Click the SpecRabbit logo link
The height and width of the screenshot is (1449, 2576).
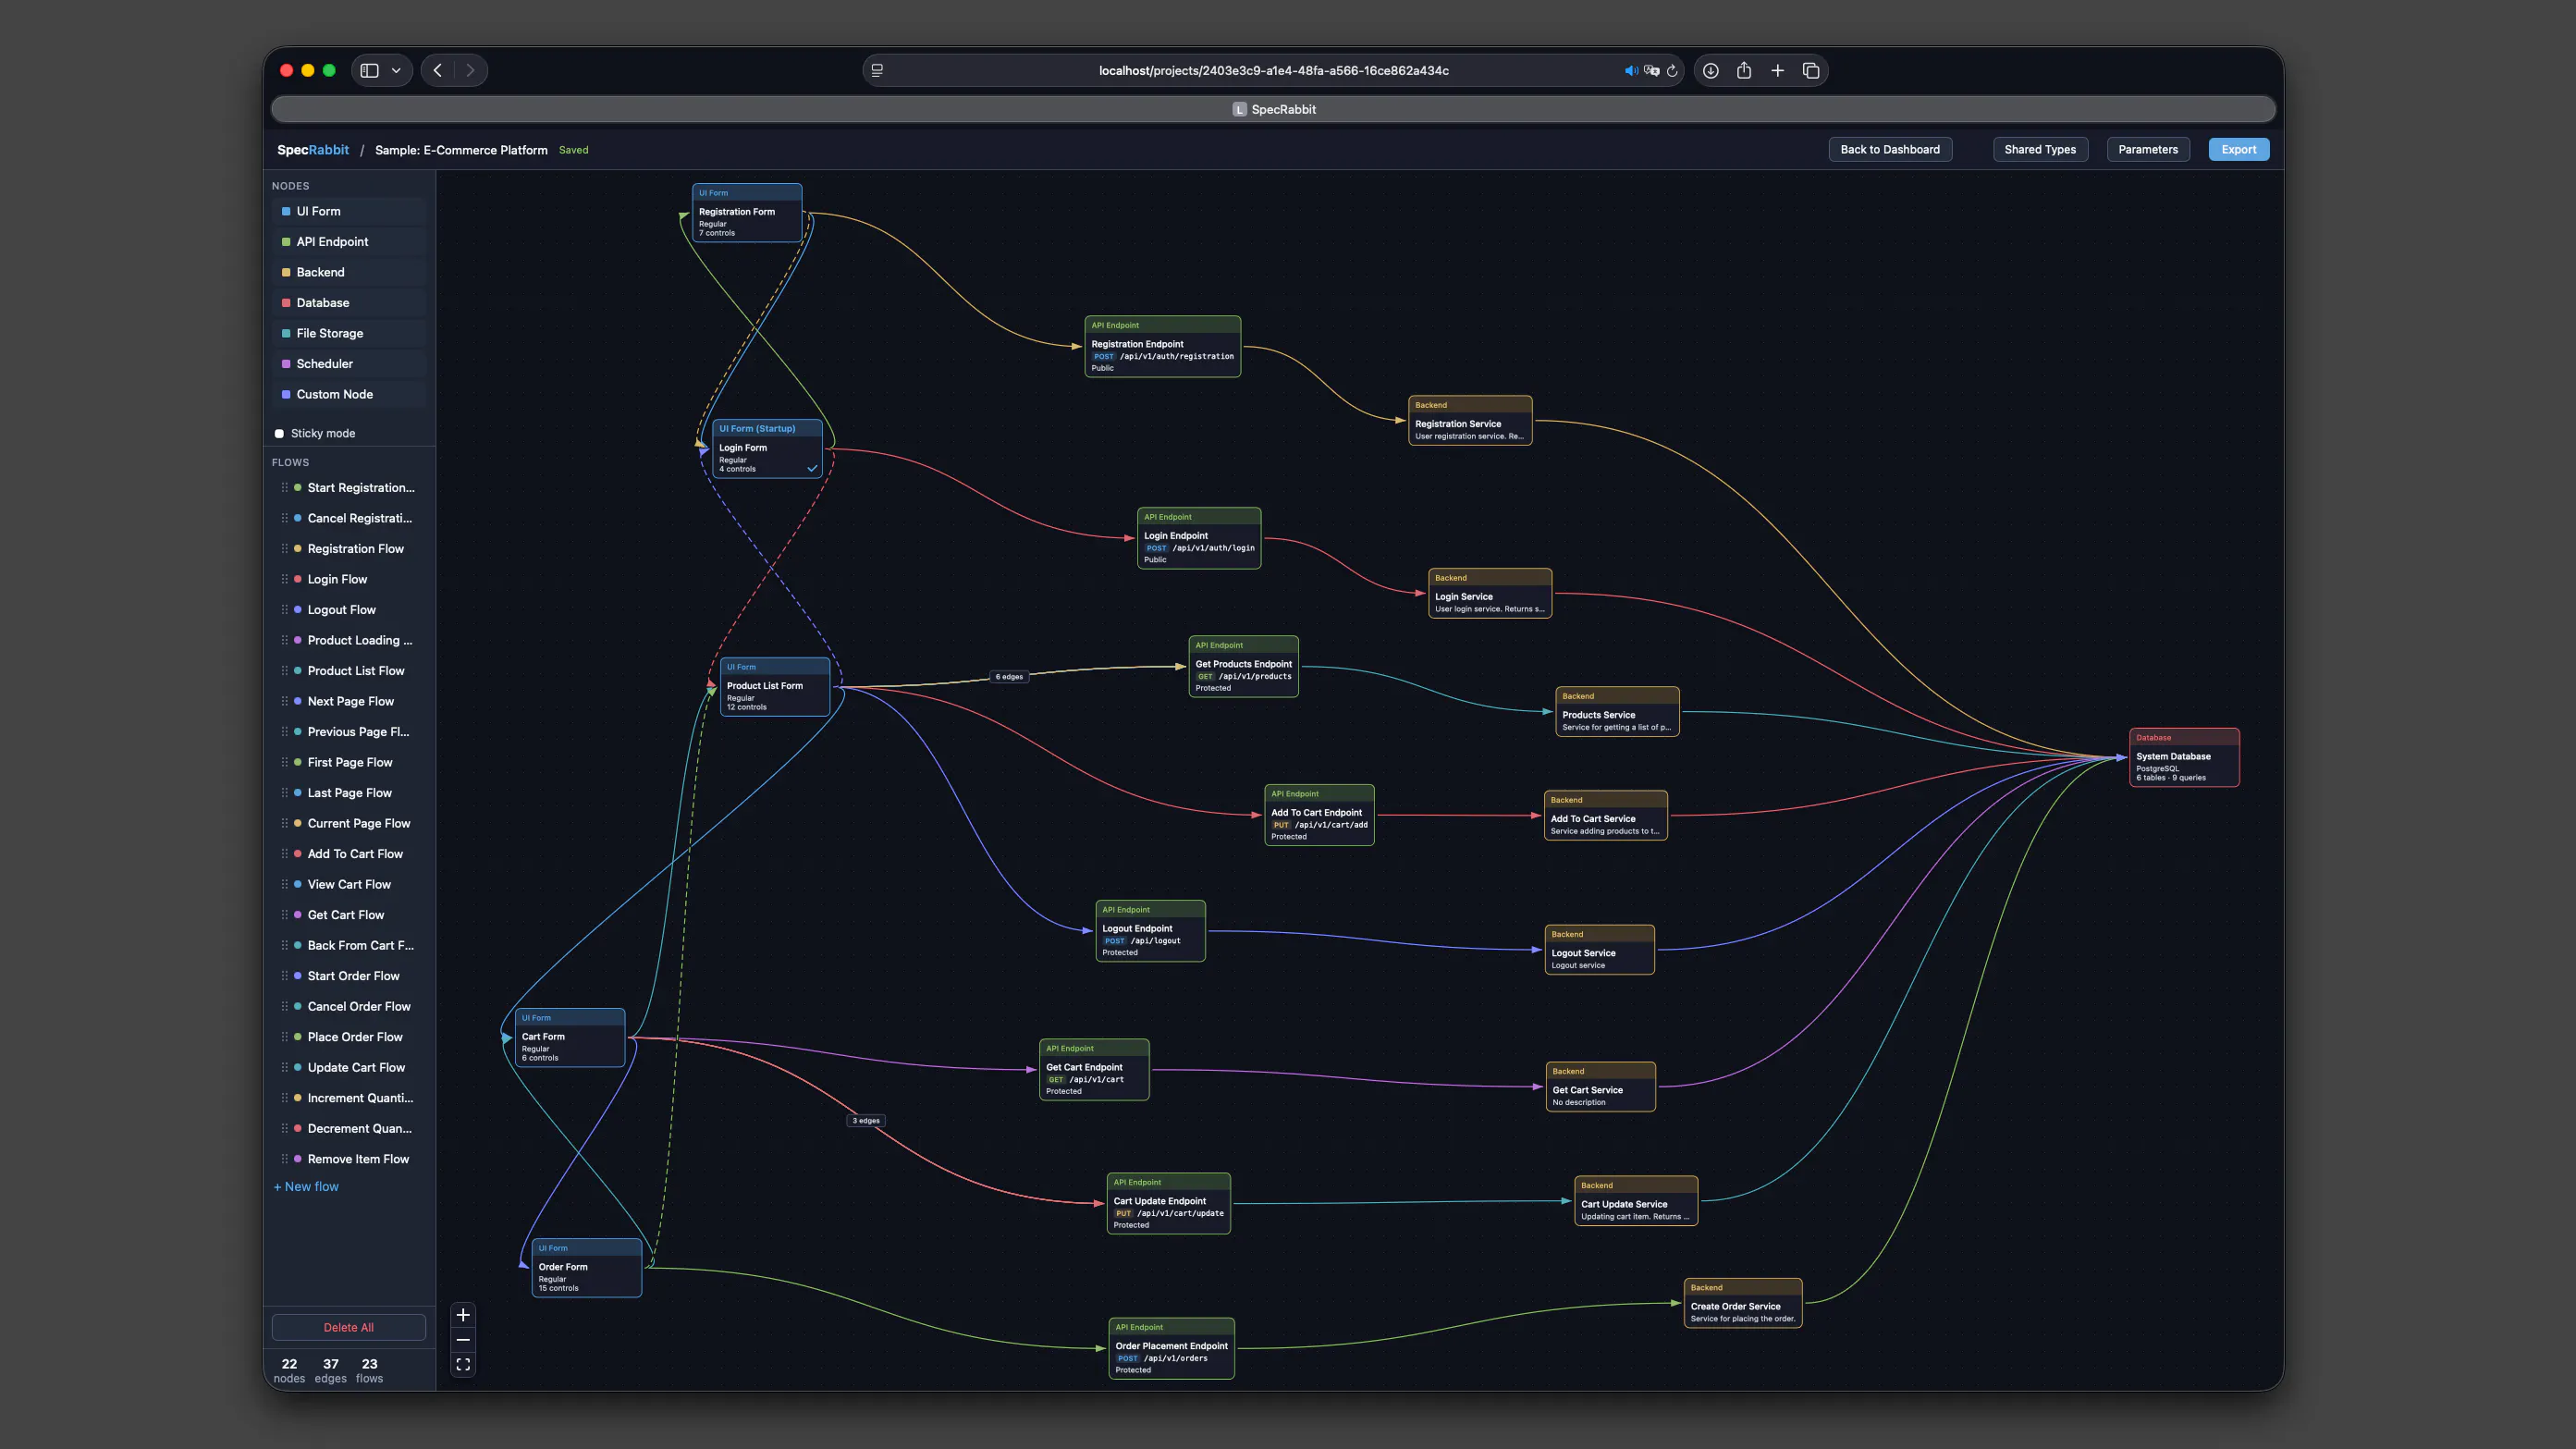(x=313, y=150)
